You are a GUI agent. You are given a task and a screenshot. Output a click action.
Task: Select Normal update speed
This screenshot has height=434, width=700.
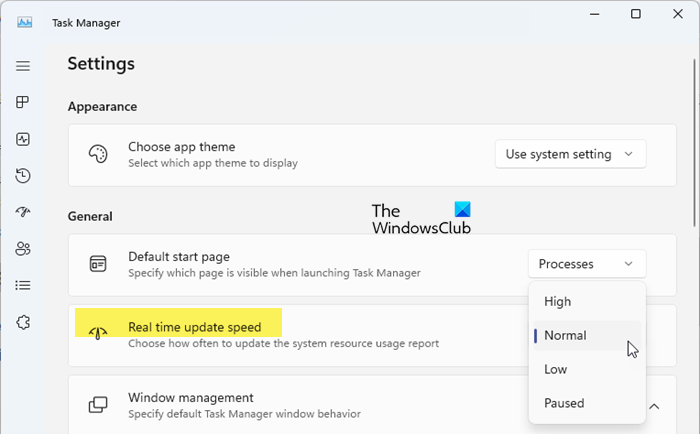point(565,335)
